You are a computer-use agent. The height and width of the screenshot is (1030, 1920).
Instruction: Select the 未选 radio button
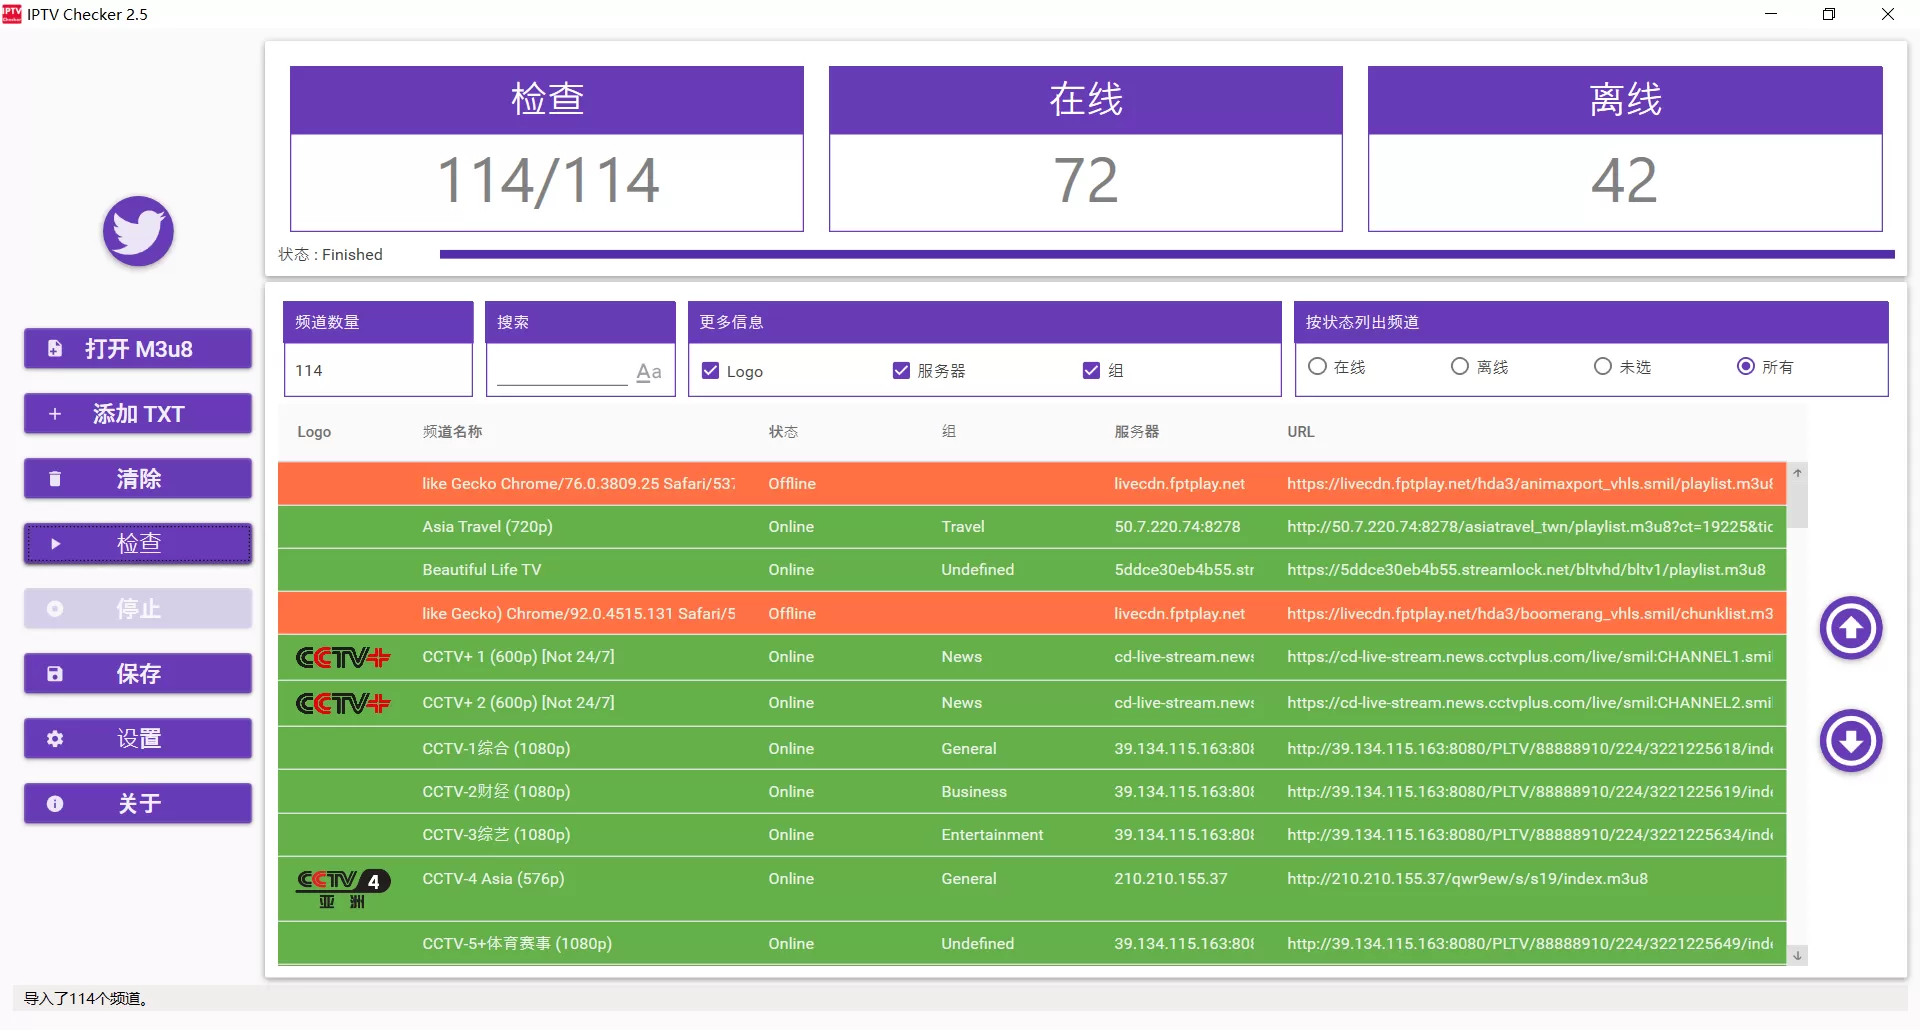(x=1603, y=366)
